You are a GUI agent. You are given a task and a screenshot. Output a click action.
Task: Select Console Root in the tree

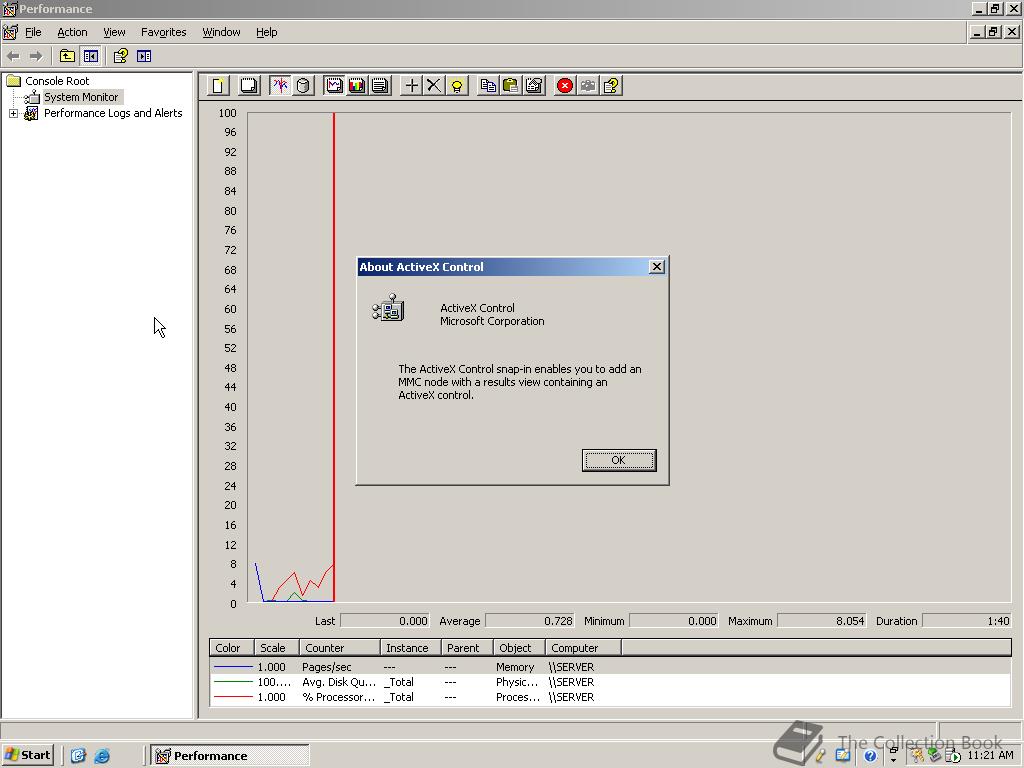pyautogui.click(x=57, y=81)
